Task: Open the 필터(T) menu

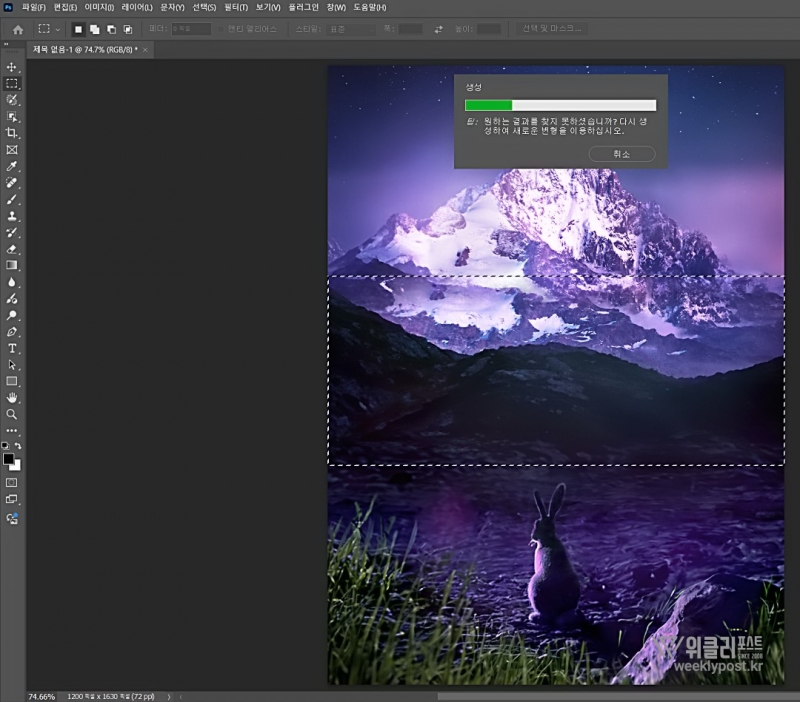Action: click(236, 7)
